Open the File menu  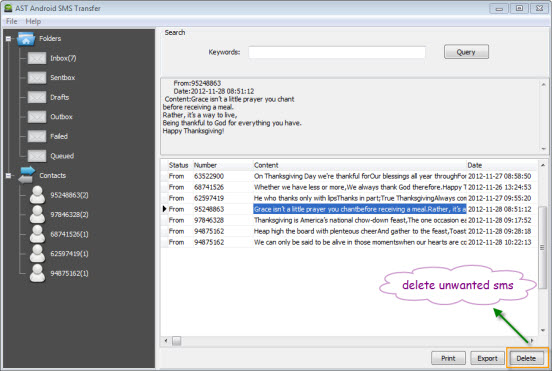(x=12, y=21)
